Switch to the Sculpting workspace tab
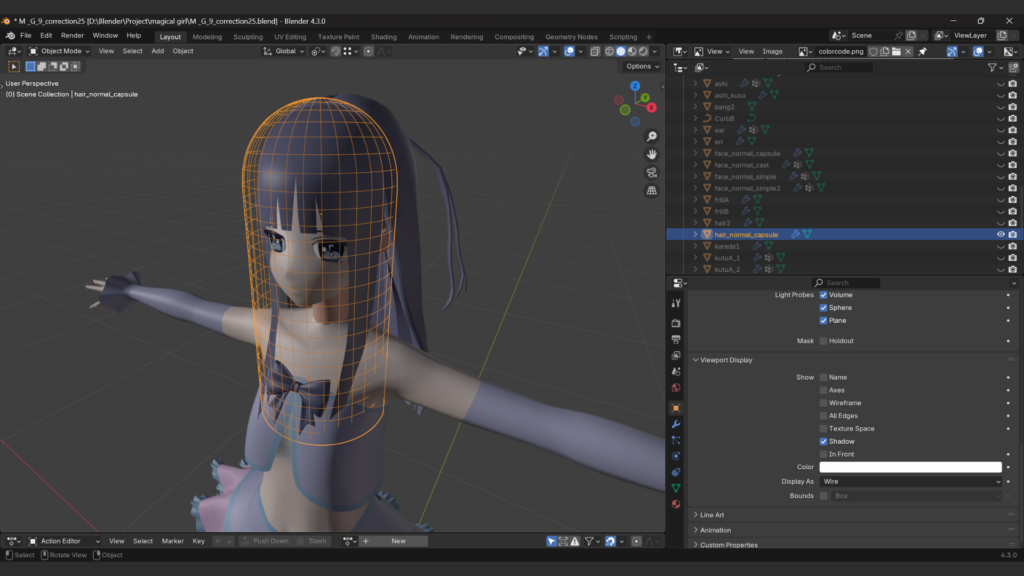The height and width of the screenshot is (576, 1024). point(247,37)
